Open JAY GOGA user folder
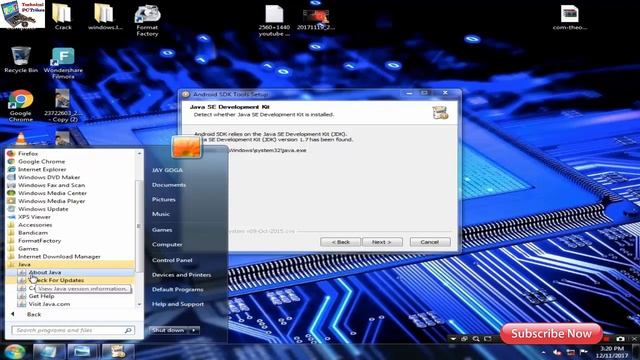 [167, 170]
